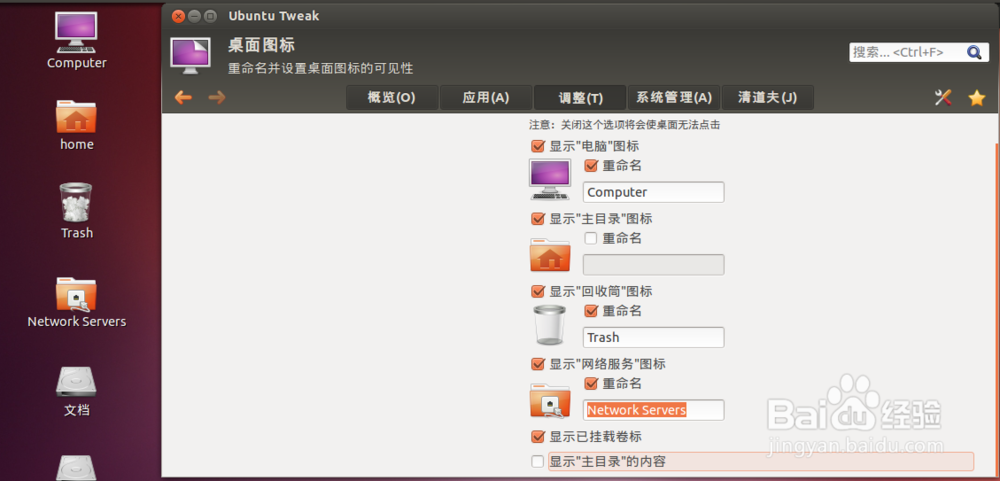Enable 重命名 checkbox for home folder
This screenshot has width=1000, height=481.
point(591,239)
